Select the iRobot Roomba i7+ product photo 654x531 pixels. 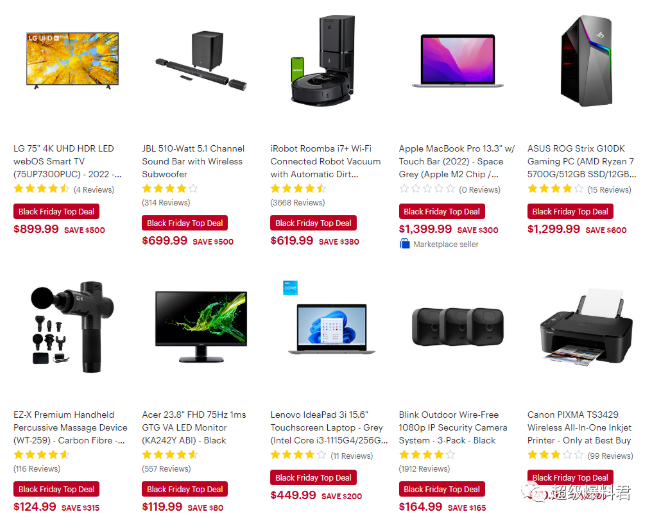pyautogui.click(x=323, y=60)
